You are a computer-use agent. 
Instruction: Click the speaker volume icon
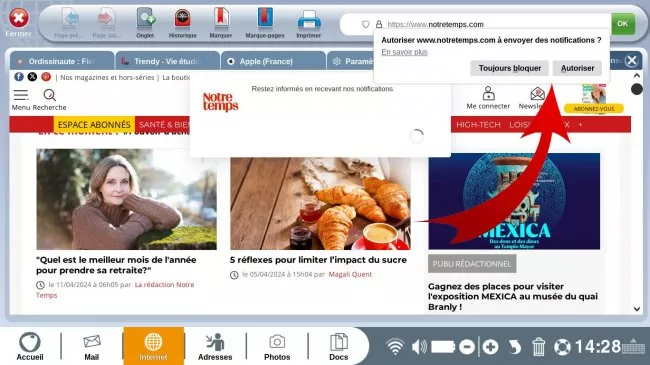(419, 346)
